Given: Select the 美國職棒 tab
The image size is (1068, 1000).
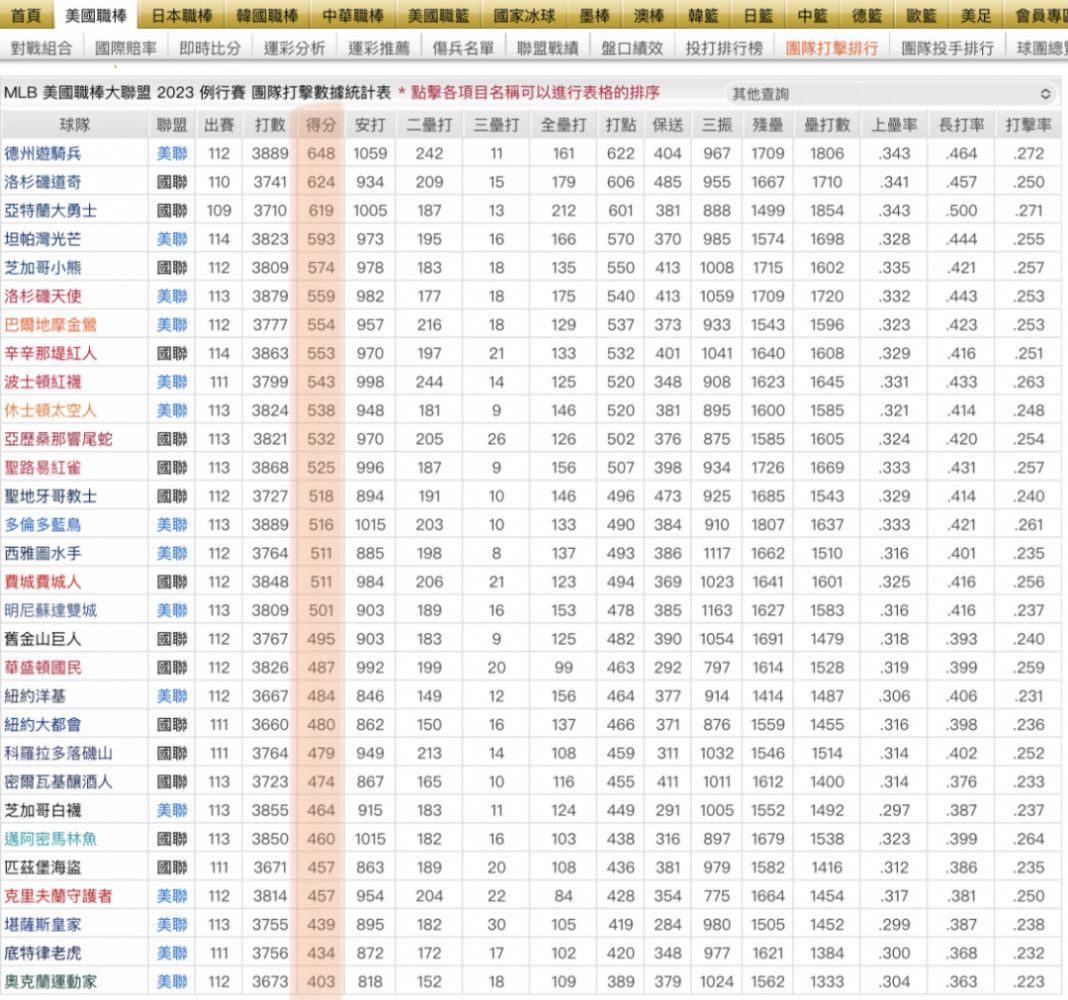Looking at the screenshot, I should 96,15.
